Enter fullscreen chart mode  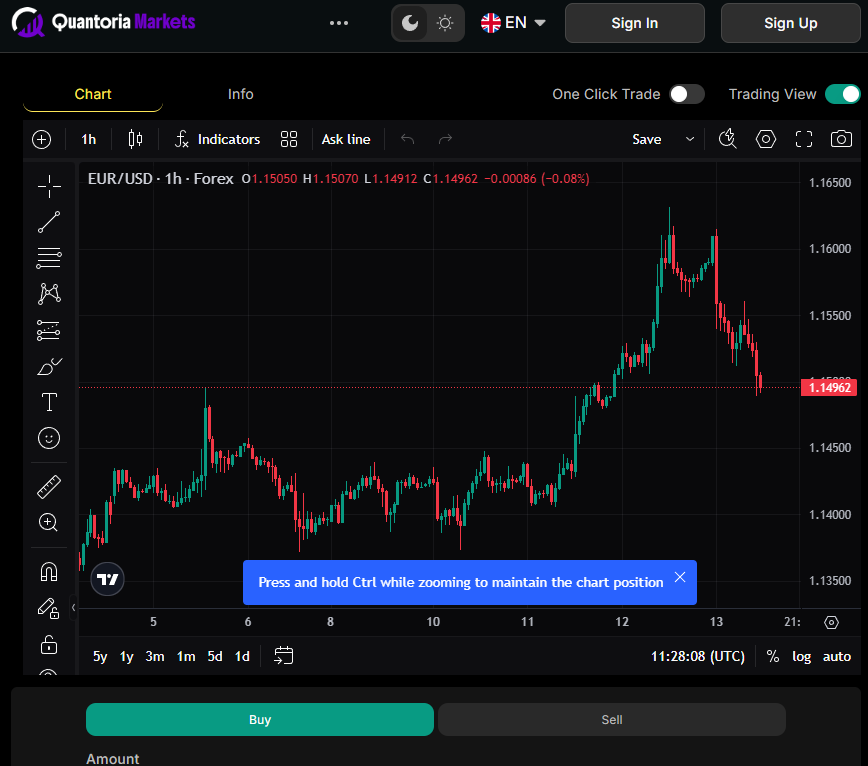tap(804, 139)
